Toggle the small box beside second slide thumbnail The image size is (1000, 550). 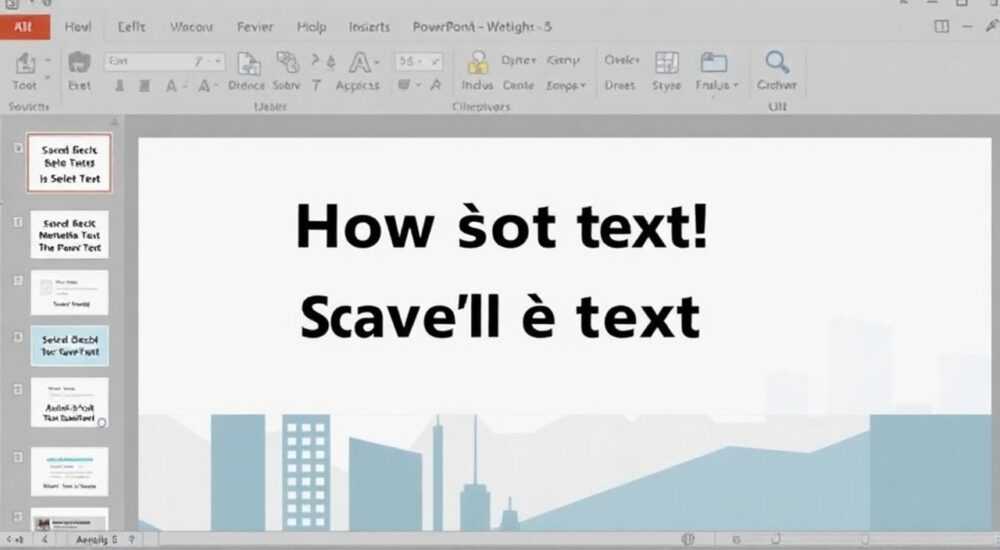(18, 222)
